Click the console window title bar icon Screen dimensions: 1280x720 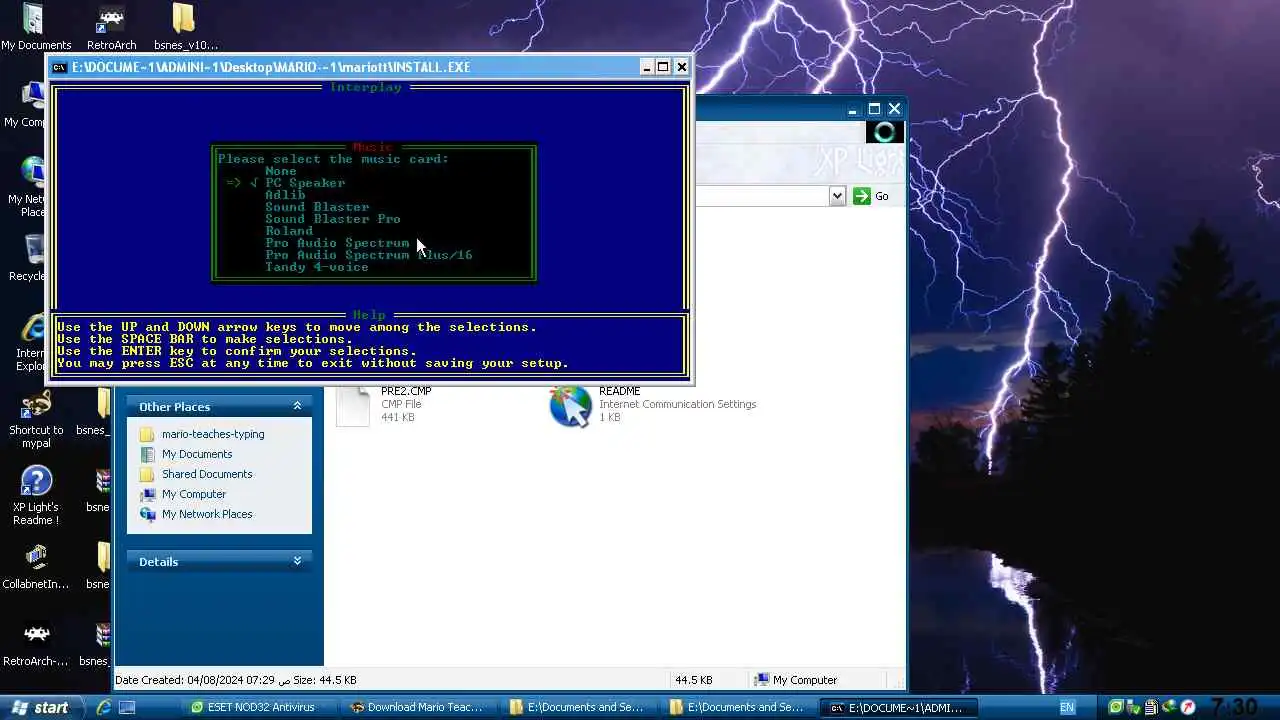point(60,67)
